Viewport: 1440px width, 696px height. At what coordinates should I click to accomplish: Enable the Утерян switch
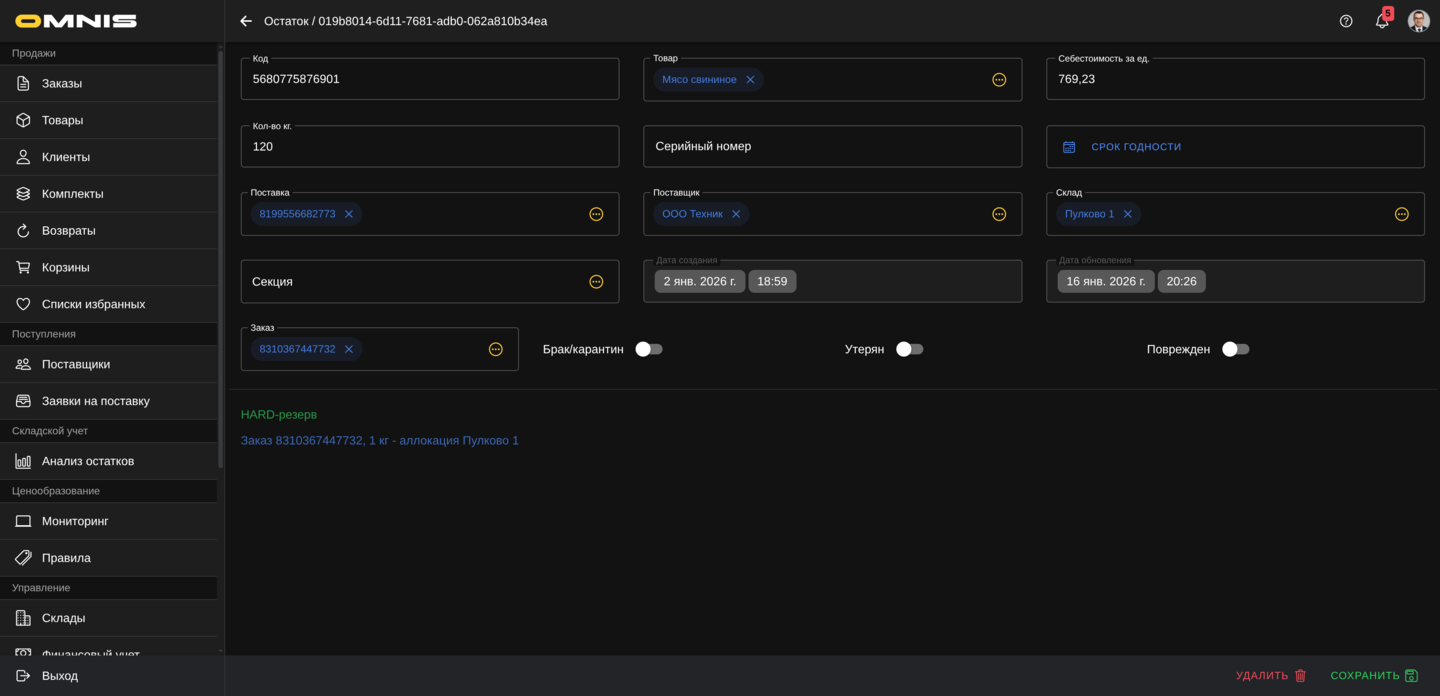[x=909, y=349]
